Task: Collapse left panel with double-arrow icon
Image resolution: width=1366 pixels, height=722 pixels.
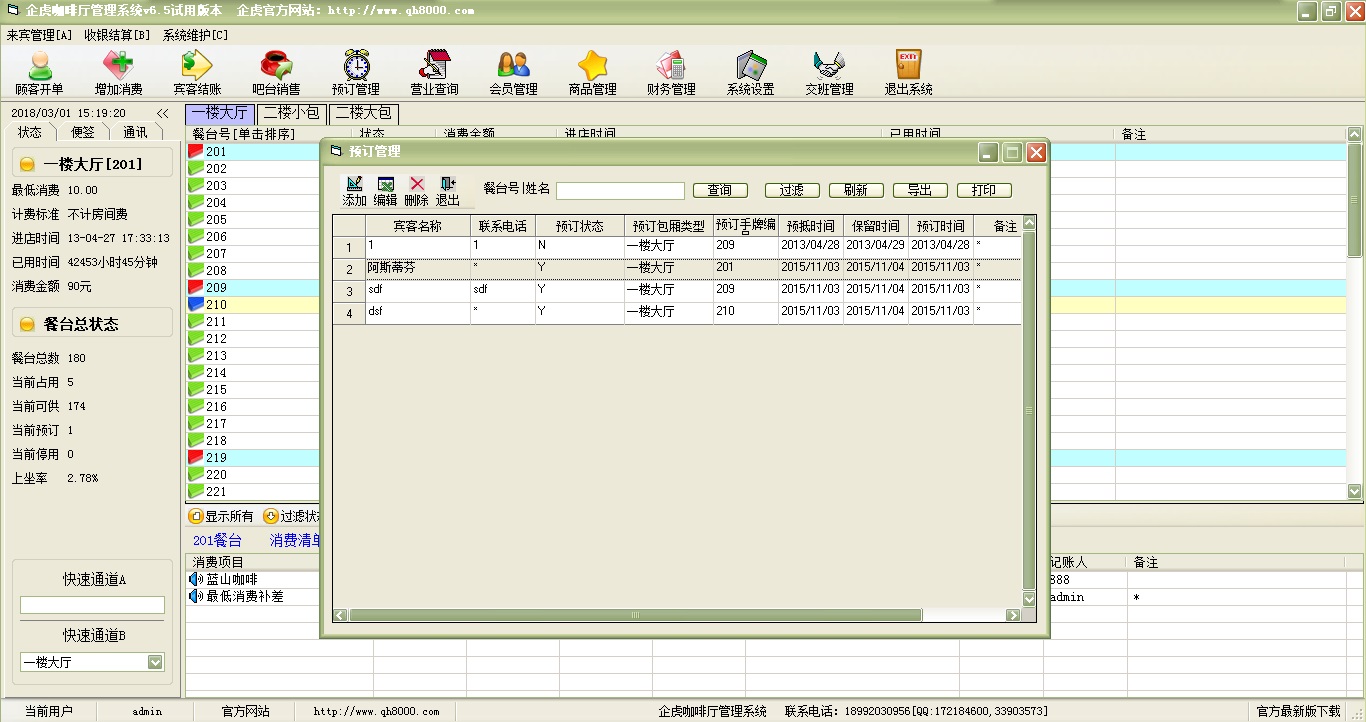Action: (162, 114)
